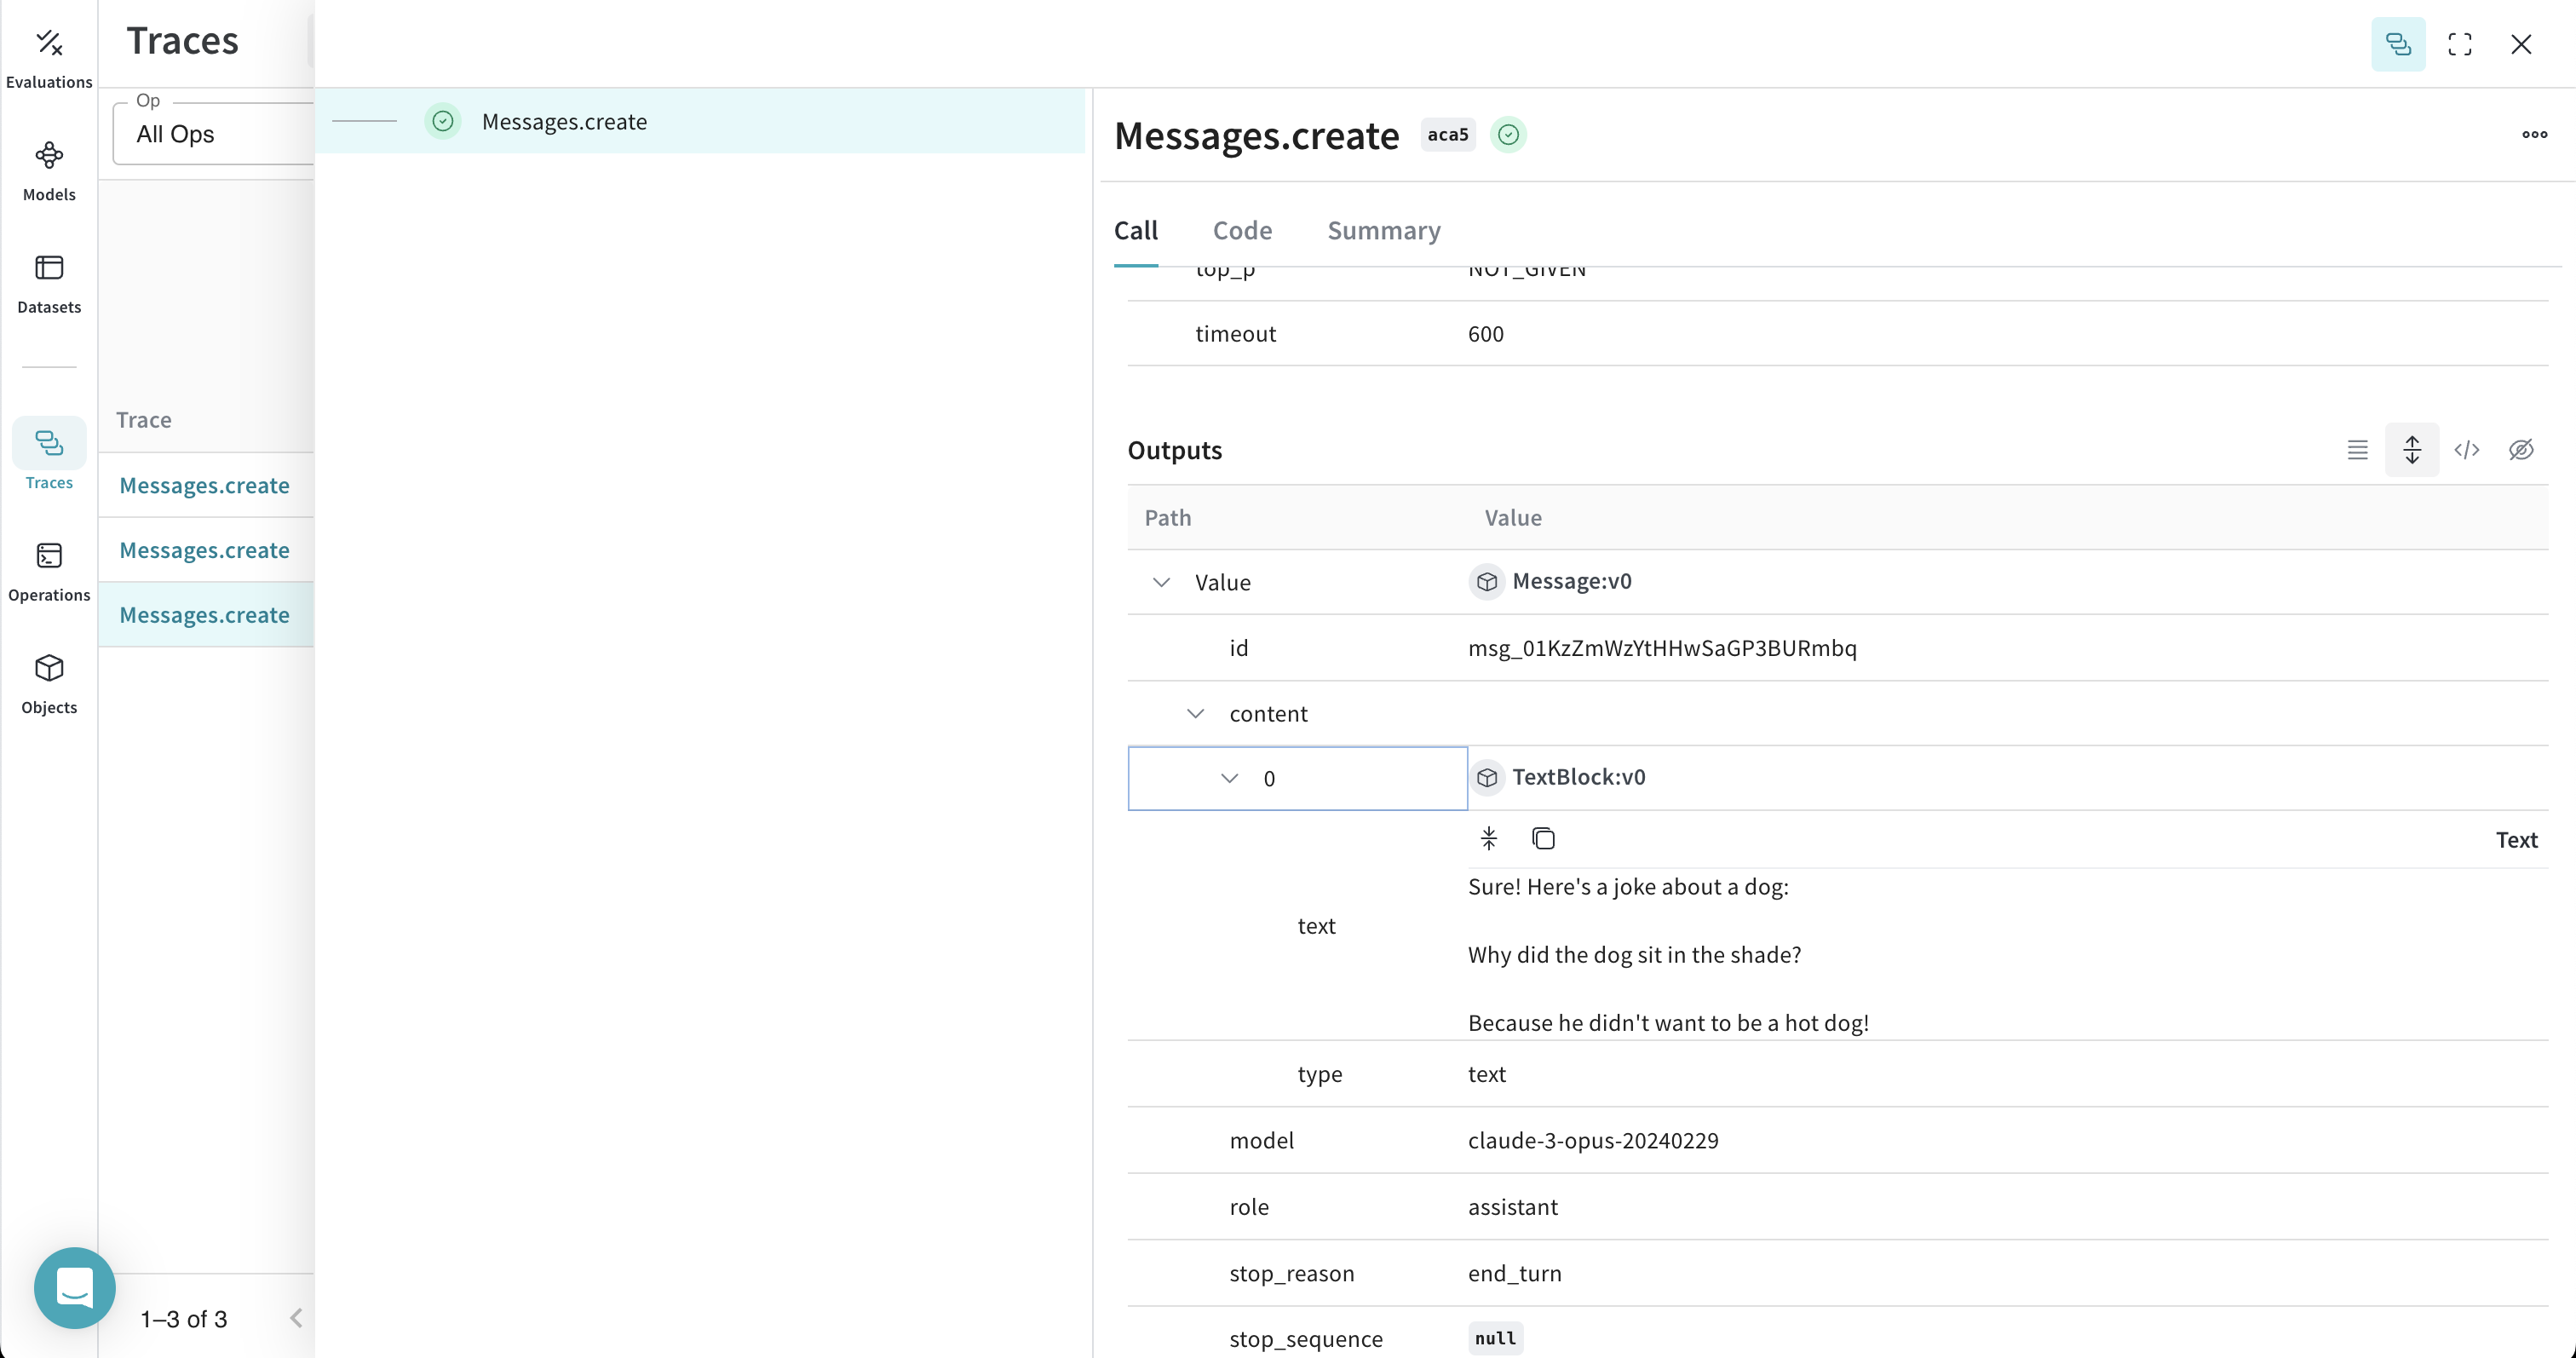Toggle the trace tree view button
Screen dimensions: 2576x1358
2397,44
